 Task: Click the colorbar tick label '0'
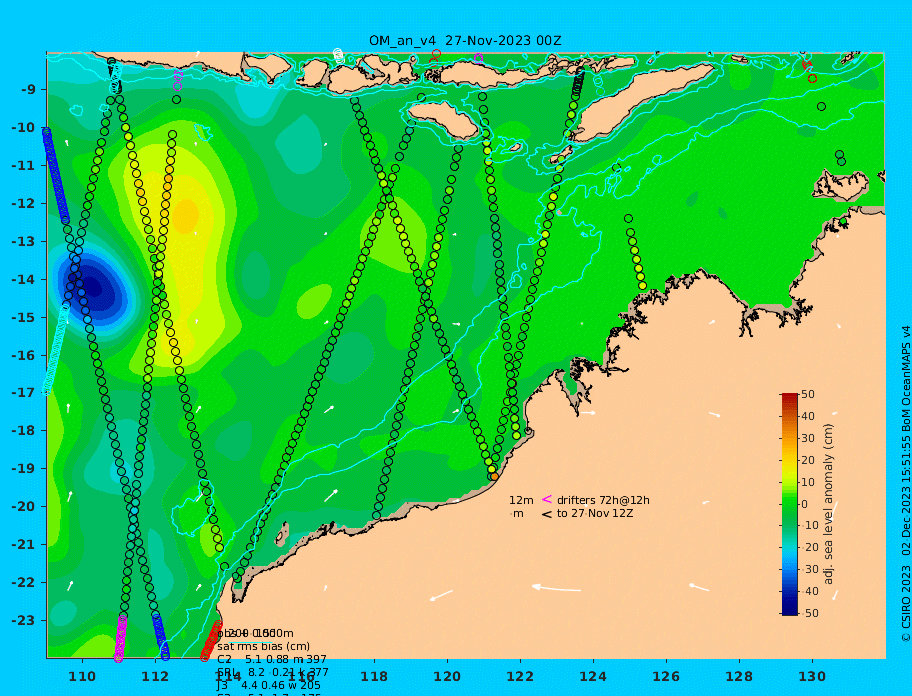coord(805,504)
